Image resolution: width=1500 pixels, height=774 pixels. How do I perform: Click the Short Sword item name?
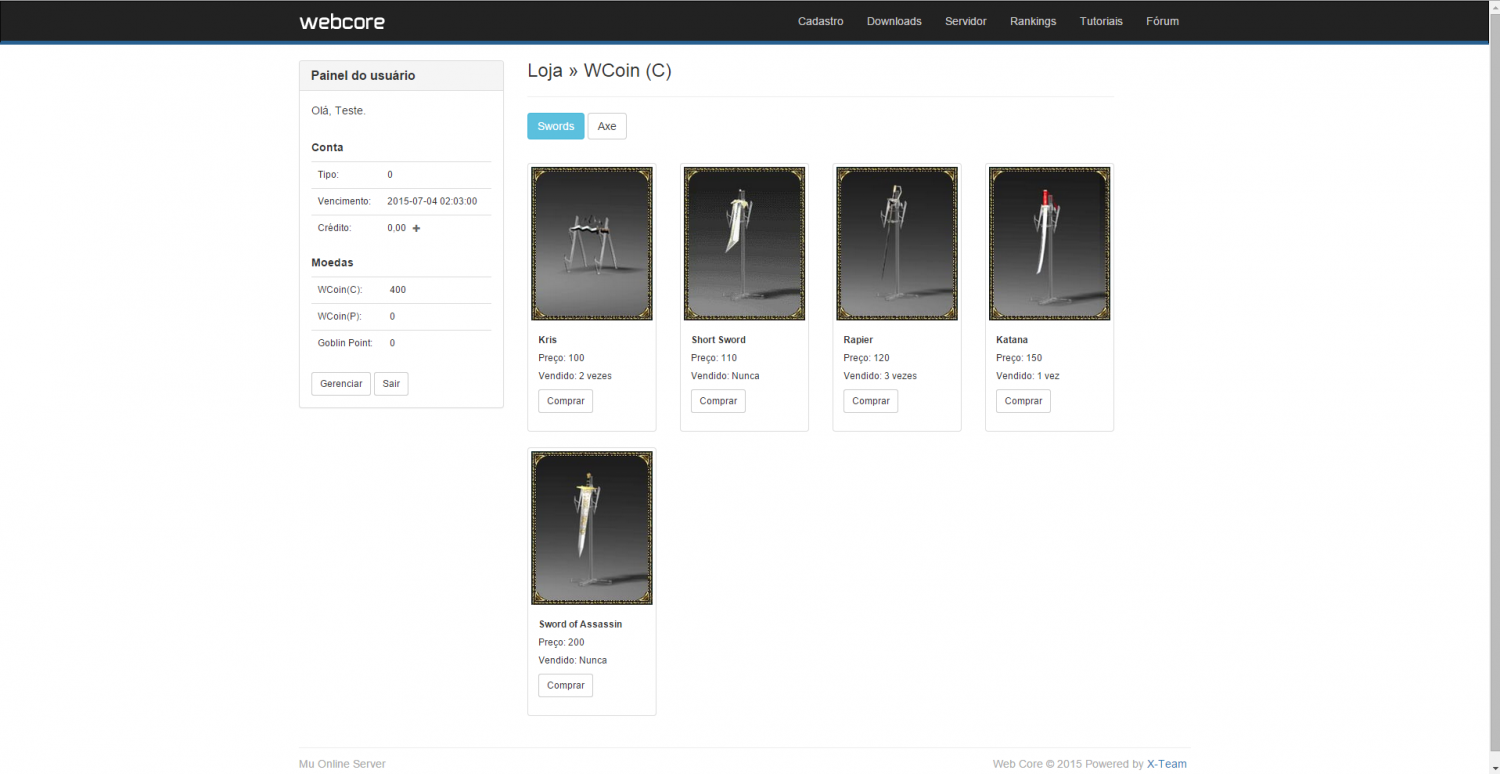tap(718, 340)
